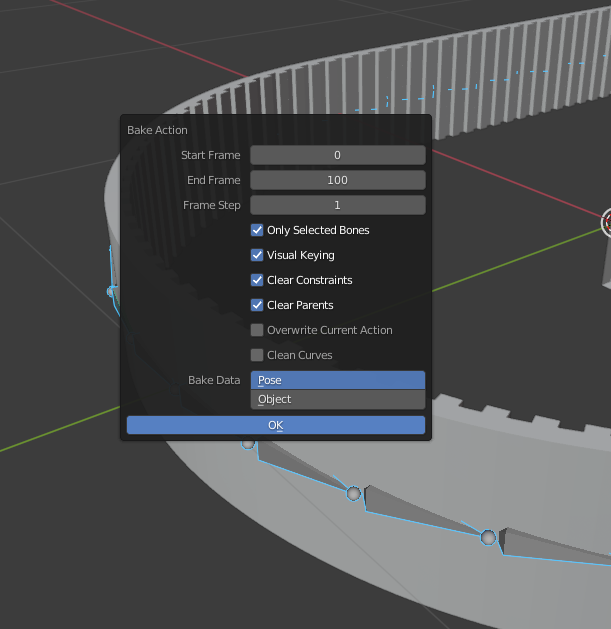Click the Start Frame number field
Image resolution: width=611 pixels, height=629 pixels.
pos(337,155)
